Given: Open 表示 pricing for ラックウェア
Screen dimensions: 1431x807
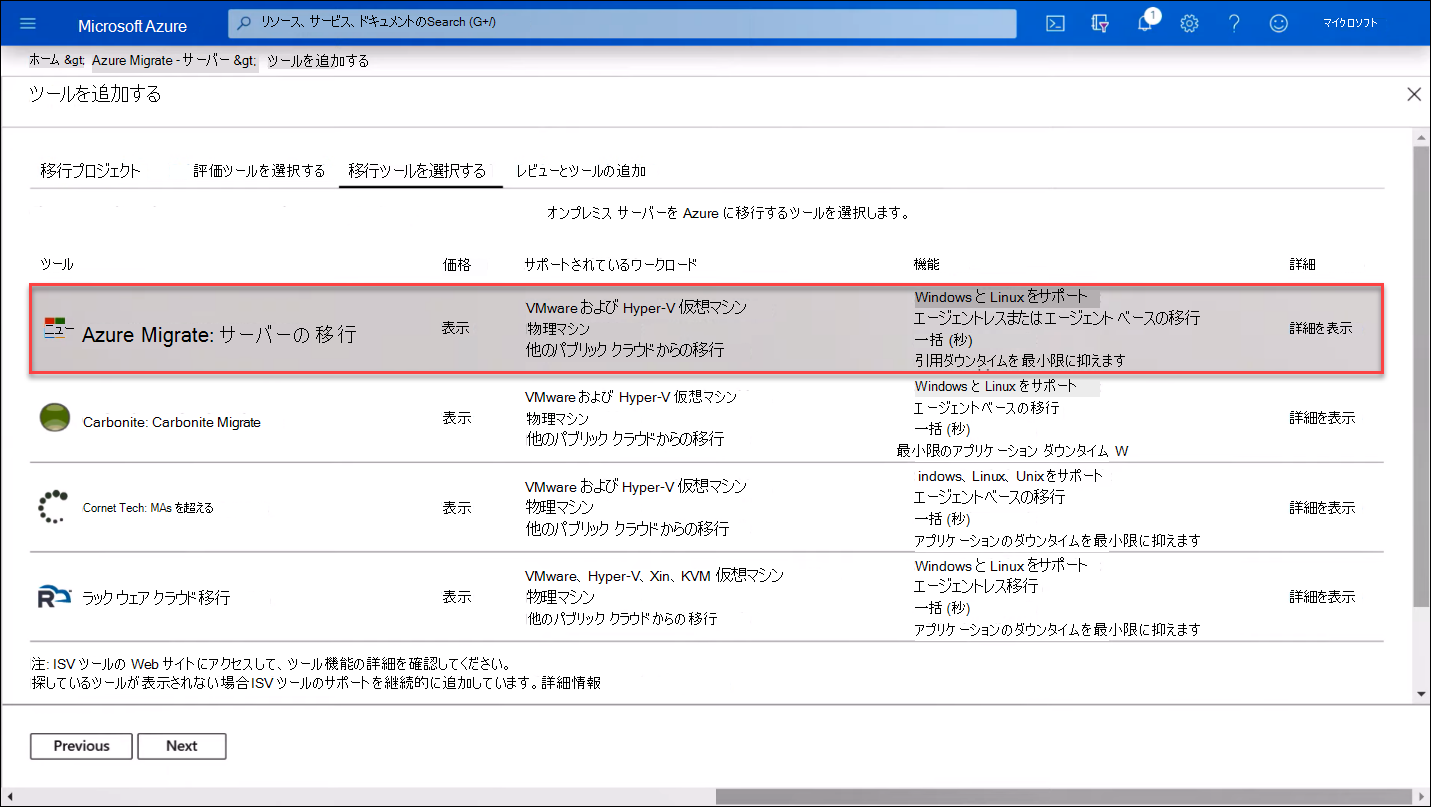Looking at the screenshot, I should [457, 597].
